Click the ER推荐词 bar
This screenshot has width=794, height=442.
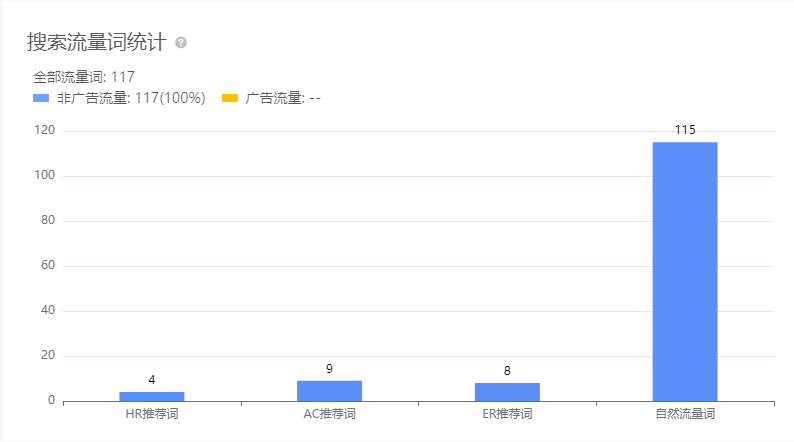click(507, 392)
